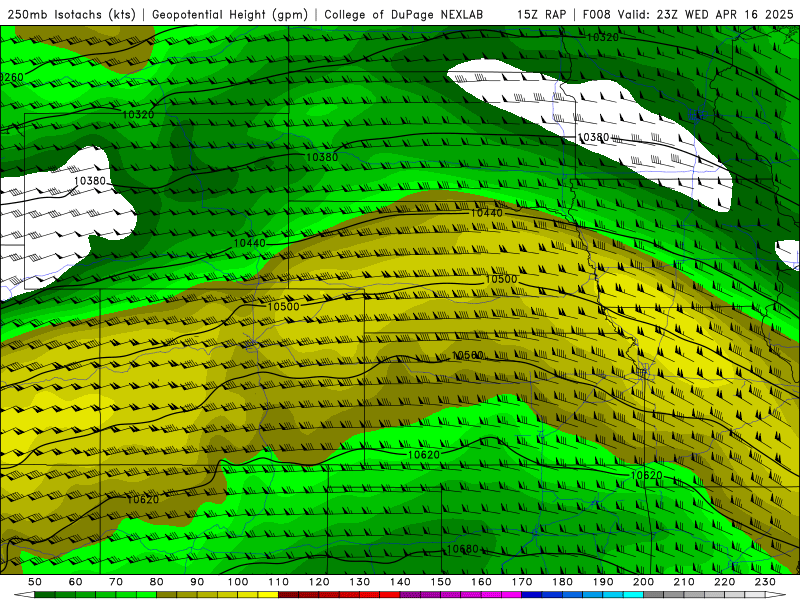Viewport: 800px width, 600px height.
Task: Click the color bar value 190
Action: pos(603,582)
